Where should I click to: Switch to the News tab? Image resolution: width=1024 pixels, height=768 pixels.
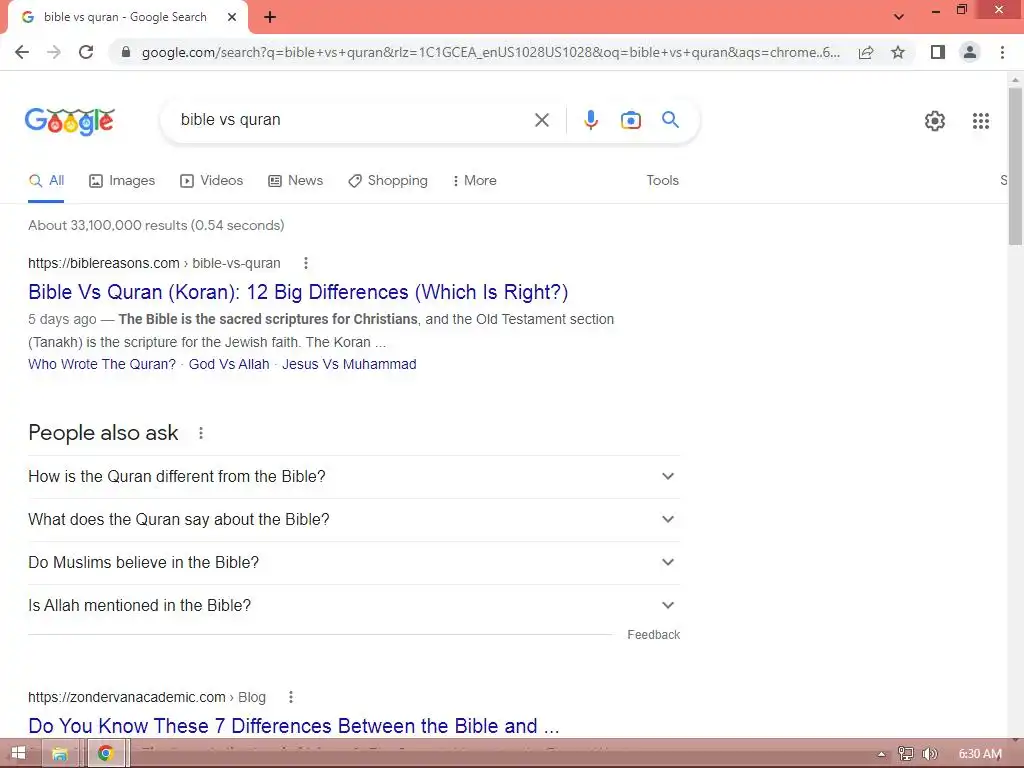pos(296,181)
